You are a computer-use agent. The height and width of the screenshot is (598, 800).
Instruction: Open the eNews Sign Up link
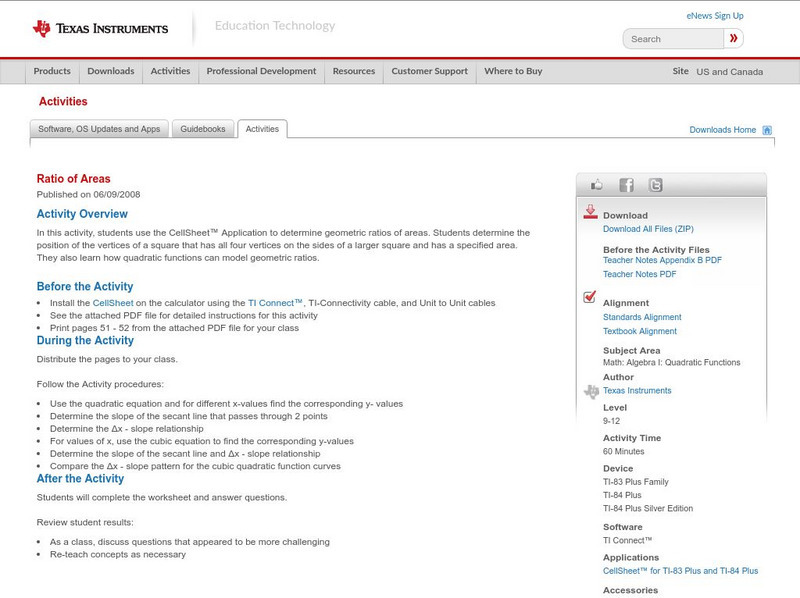[x=715, y=16]
